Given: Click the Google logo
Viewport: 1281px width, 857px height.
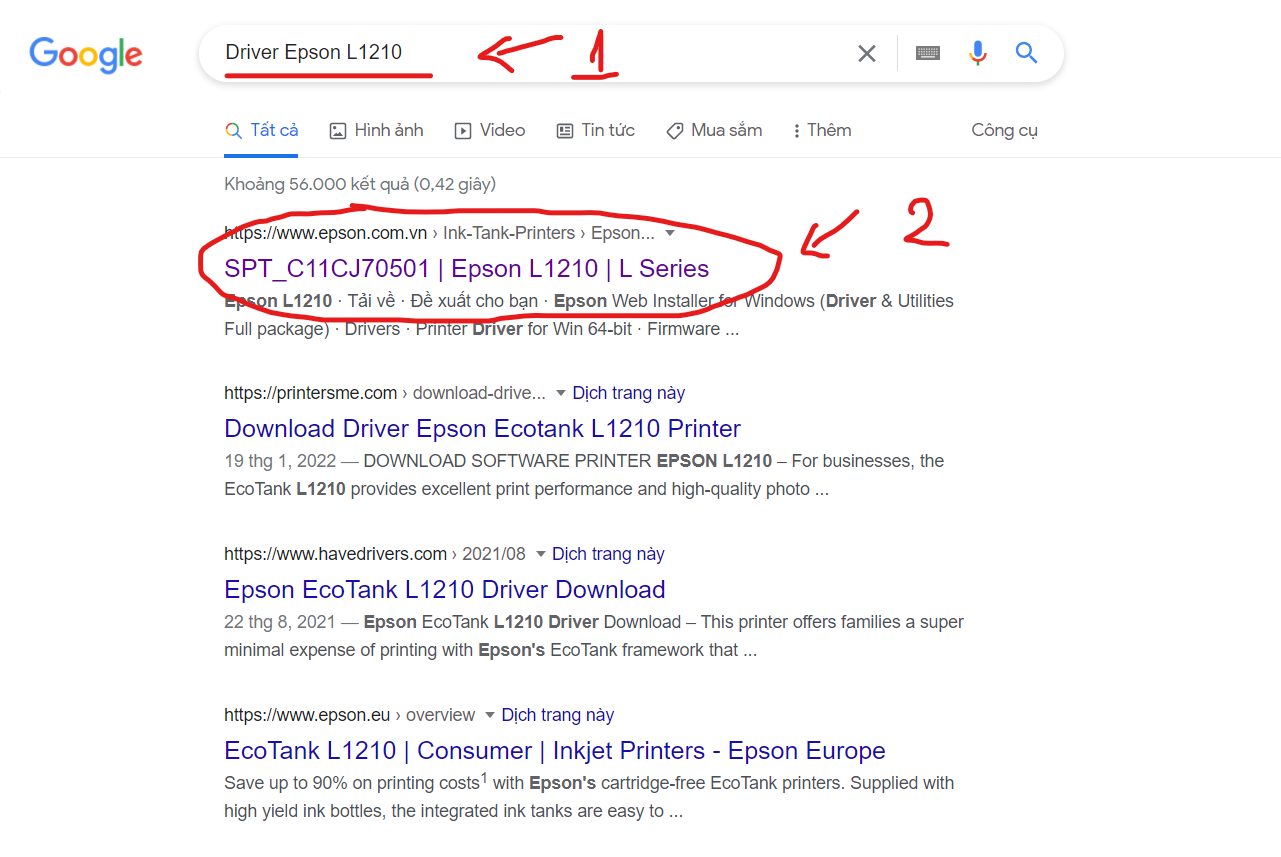Looking at the screenshot, I should (x=85, y=55).
